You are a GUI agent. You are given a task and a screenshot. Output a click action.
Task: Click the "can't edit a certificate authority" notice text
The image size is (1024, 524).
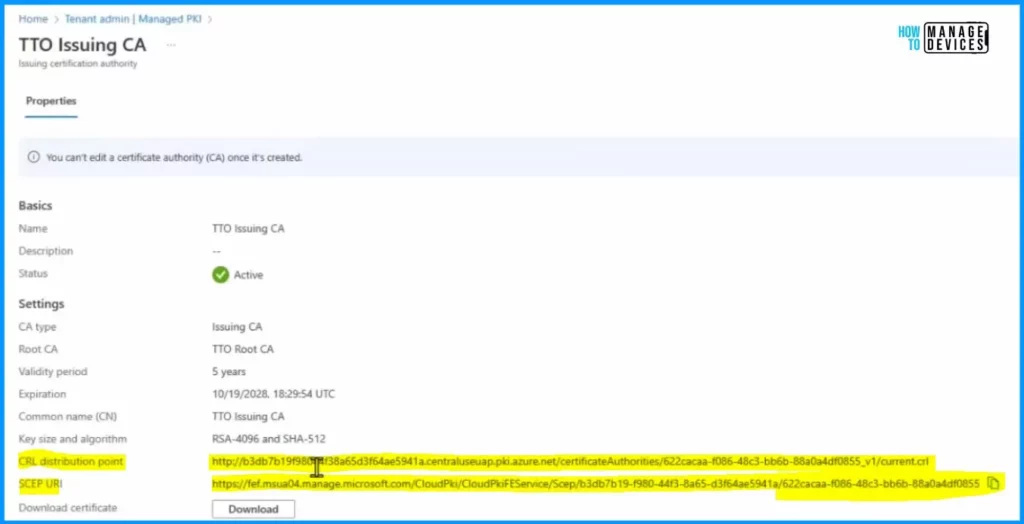click(174, 157)
